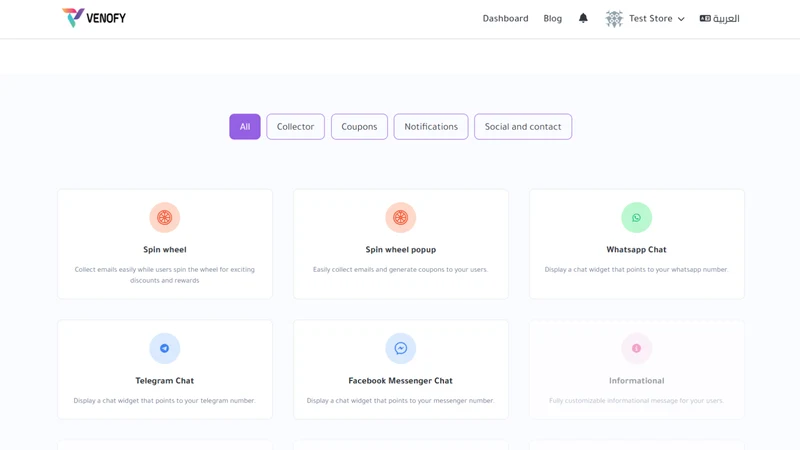The image size is (800, 450).
Task: Click the Telegram Chat icon
Action: pos(164,348)
